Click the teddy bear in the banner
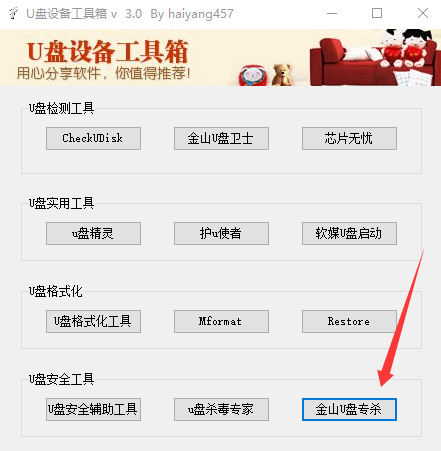This screenshot has width=441, height=451. point(282,75)
